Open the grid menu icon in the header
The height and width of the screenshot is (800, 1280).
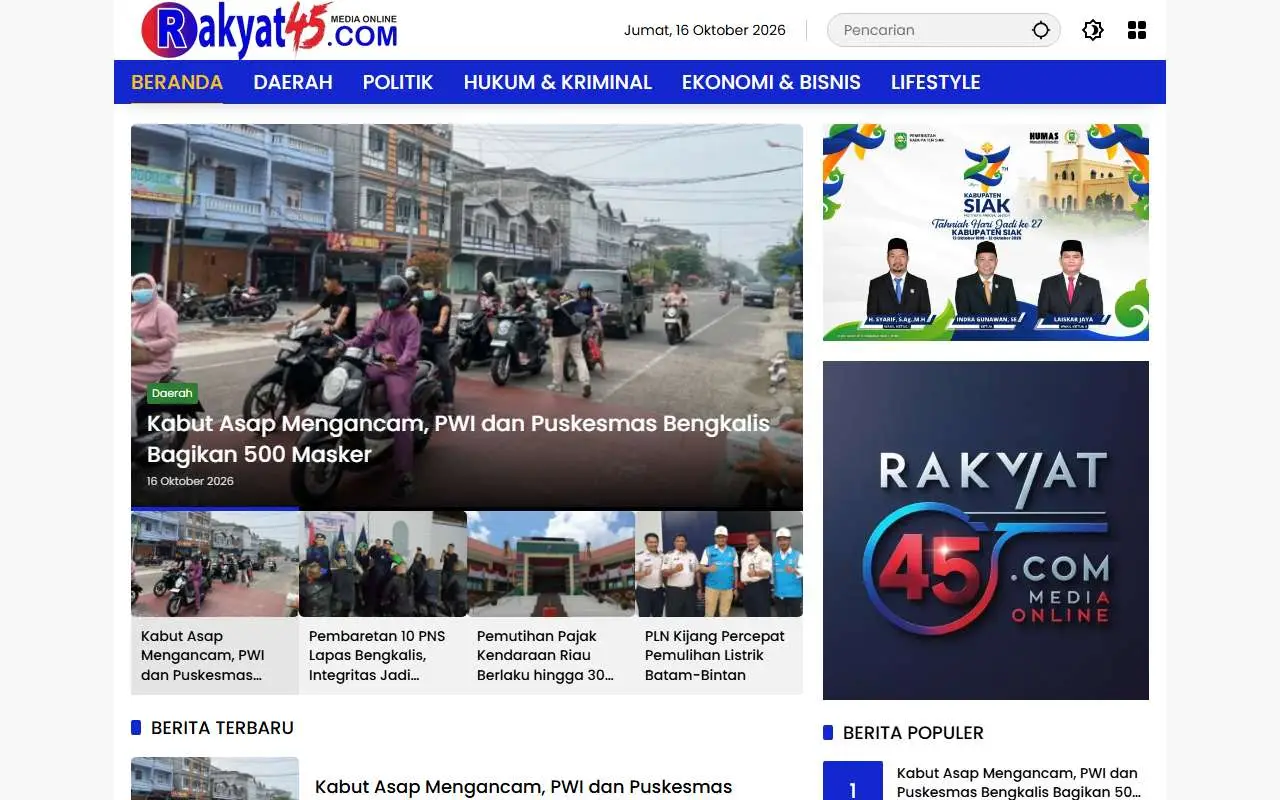coord(1137,30)
